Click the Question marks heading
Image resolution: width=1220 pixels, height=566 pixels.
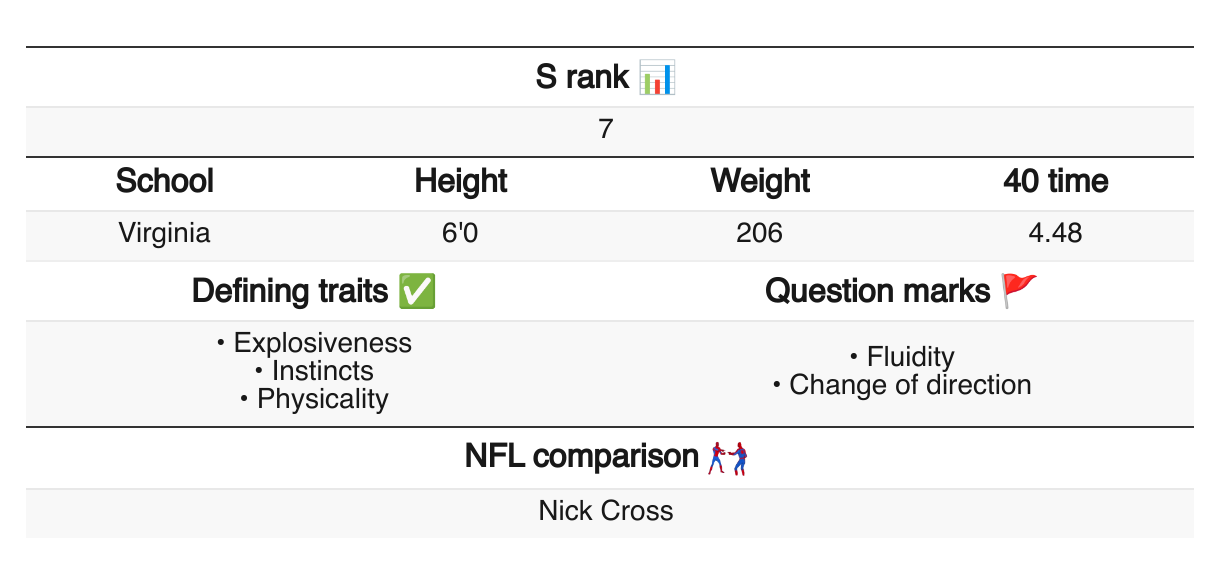[878, 292]
